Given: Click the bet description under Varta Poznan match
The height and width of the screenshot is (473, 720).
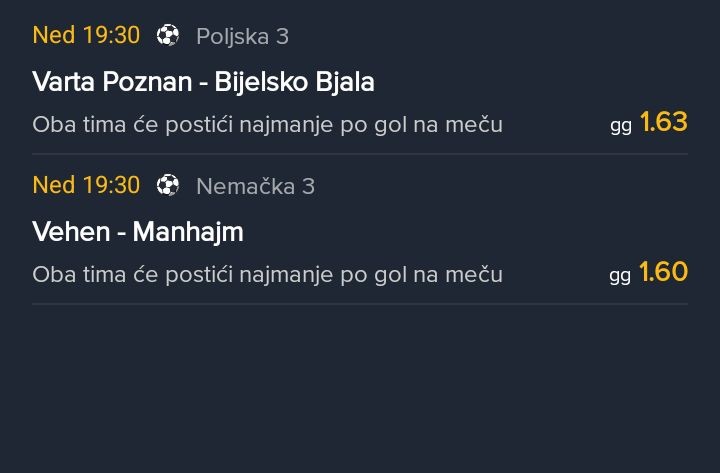Looking at the screenshot, I should pos(267,125).
